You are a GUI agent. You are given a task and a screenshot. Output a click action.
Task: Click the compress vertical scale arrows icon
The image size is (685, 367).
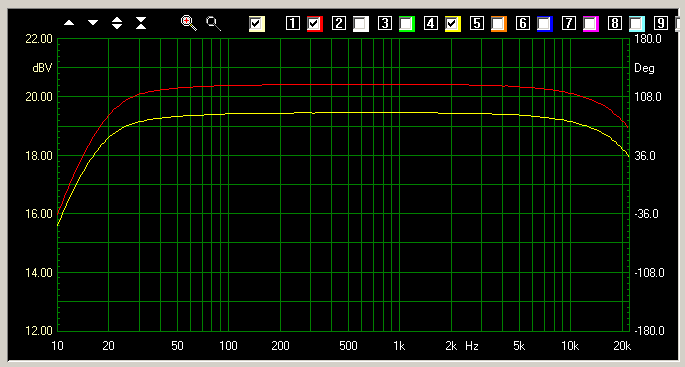coord(141,23)
